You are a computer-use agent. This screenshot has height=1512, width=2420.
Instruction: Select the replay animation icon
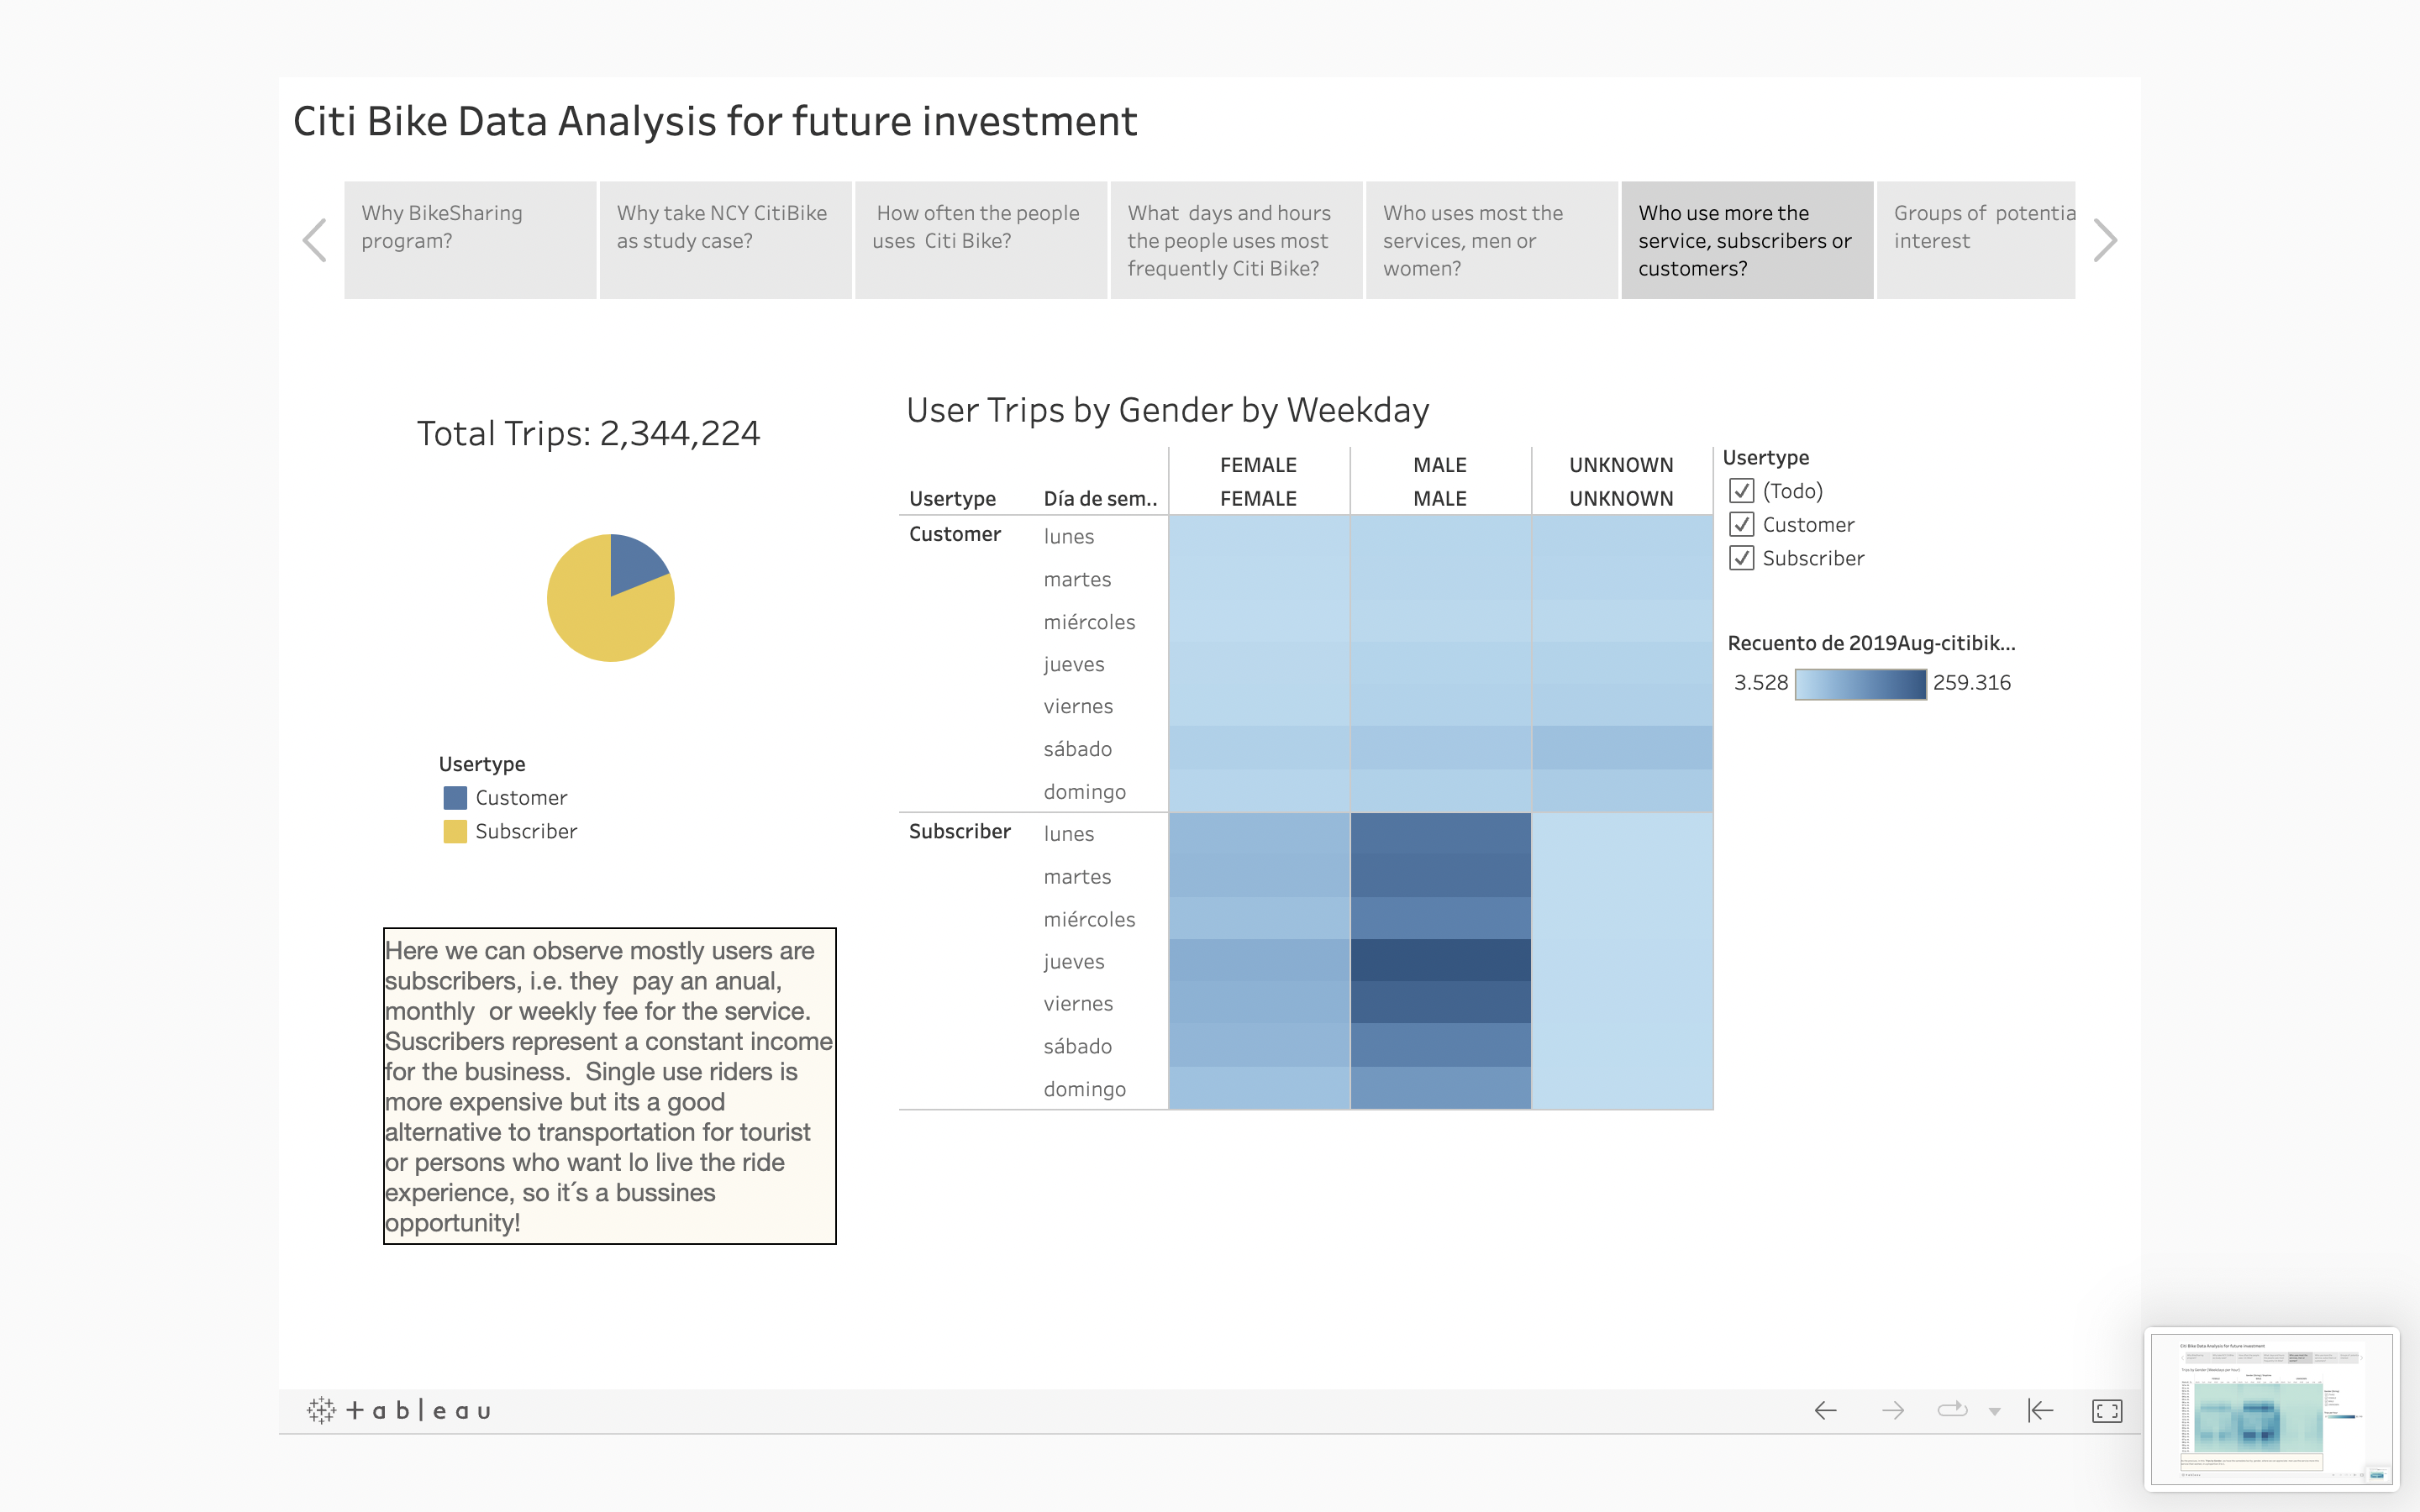pos(1951,1410)
